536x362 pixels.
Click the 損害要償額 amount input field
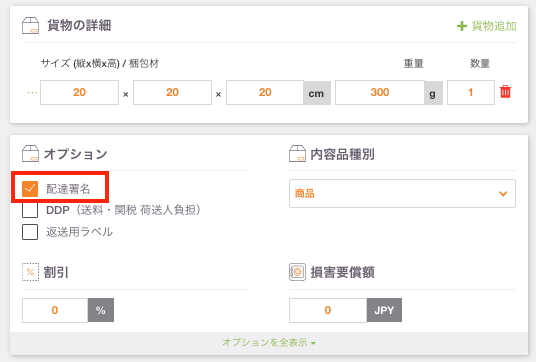click(328, 310)
